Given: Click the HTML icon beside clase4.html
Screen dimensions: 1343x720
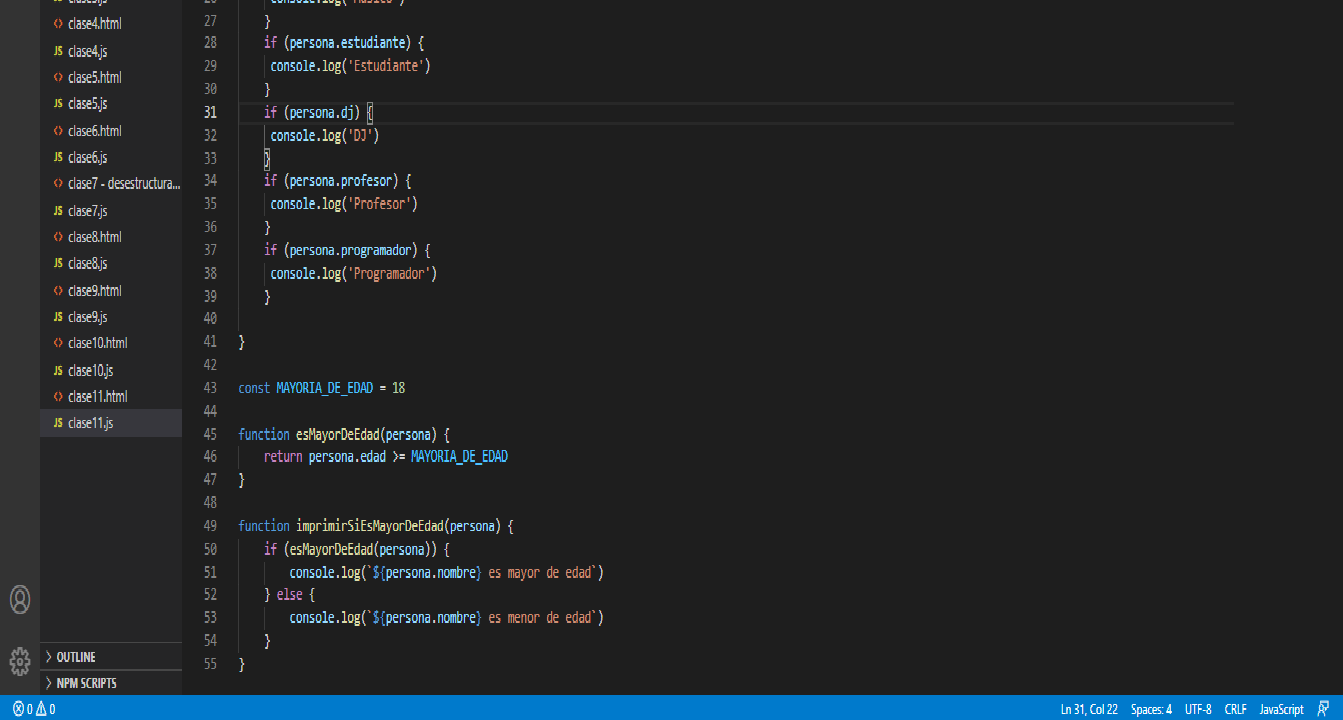Looking at the screenshot, I should tap(58, 23).
